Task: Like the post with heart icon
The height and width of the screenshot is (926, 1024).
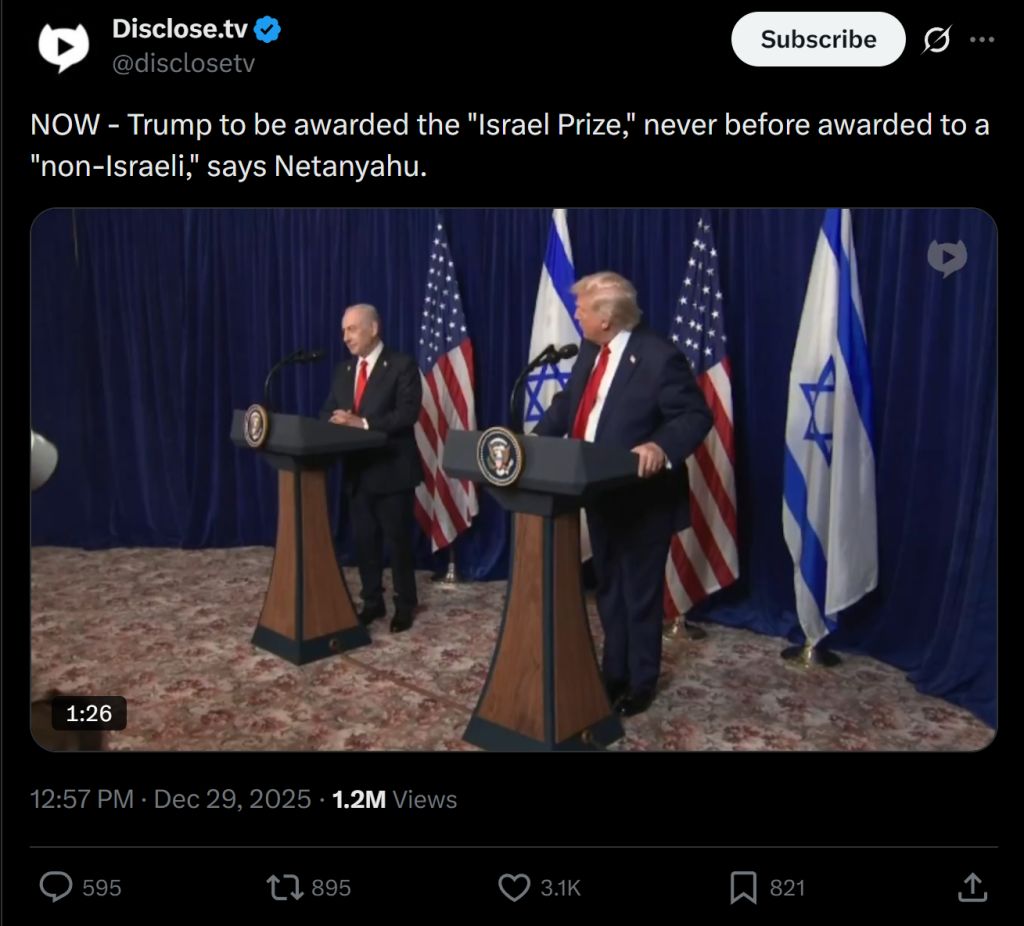Action: pos(514,887)
